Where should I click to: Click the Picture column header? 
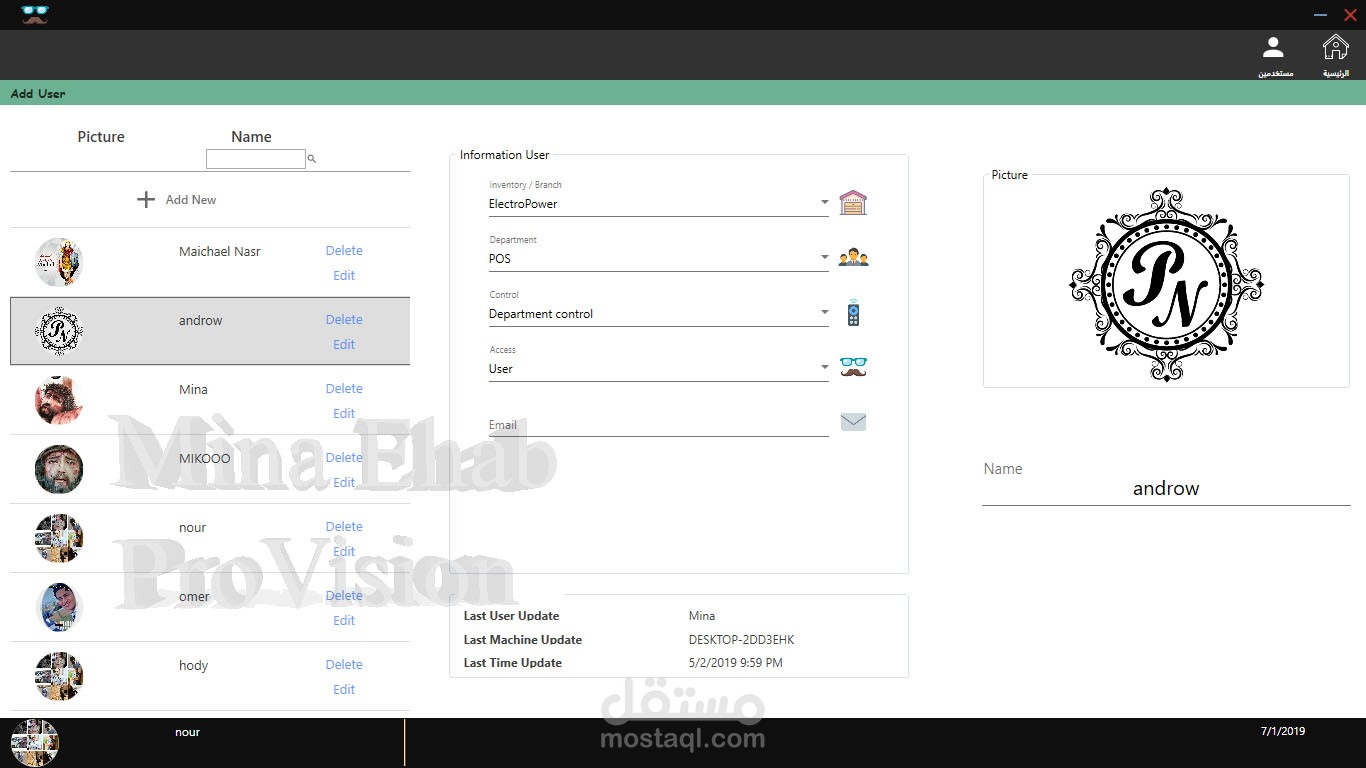[x=101, y=137]
